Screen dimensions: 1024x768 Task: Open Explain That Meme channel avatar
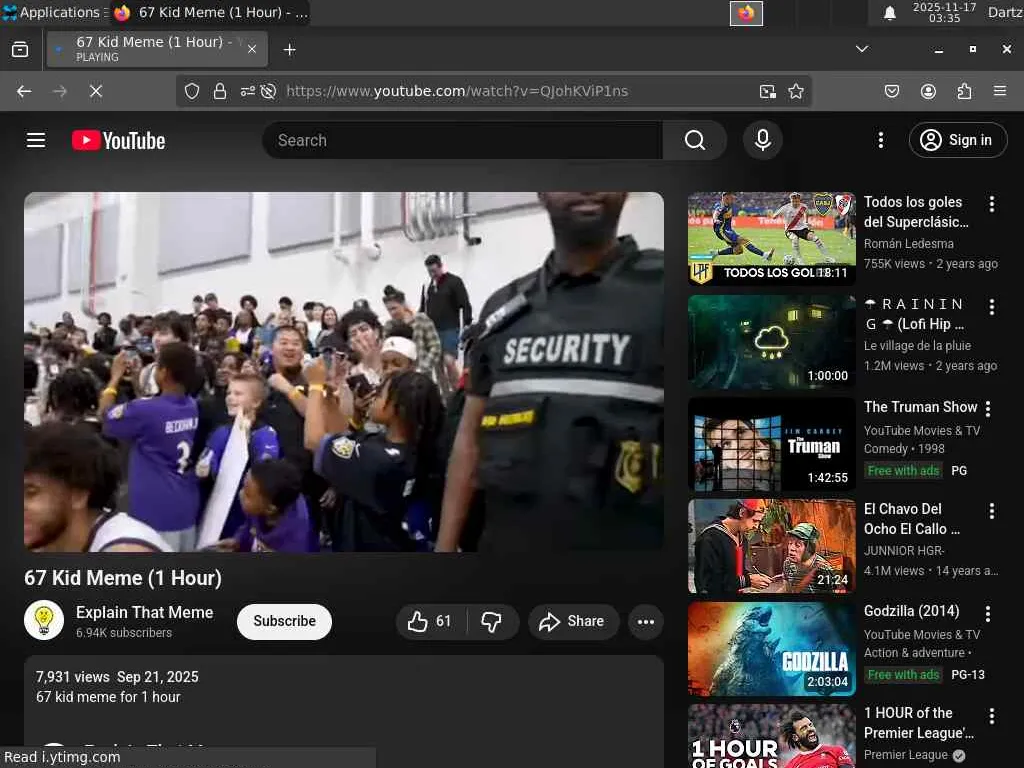(44, 620)
